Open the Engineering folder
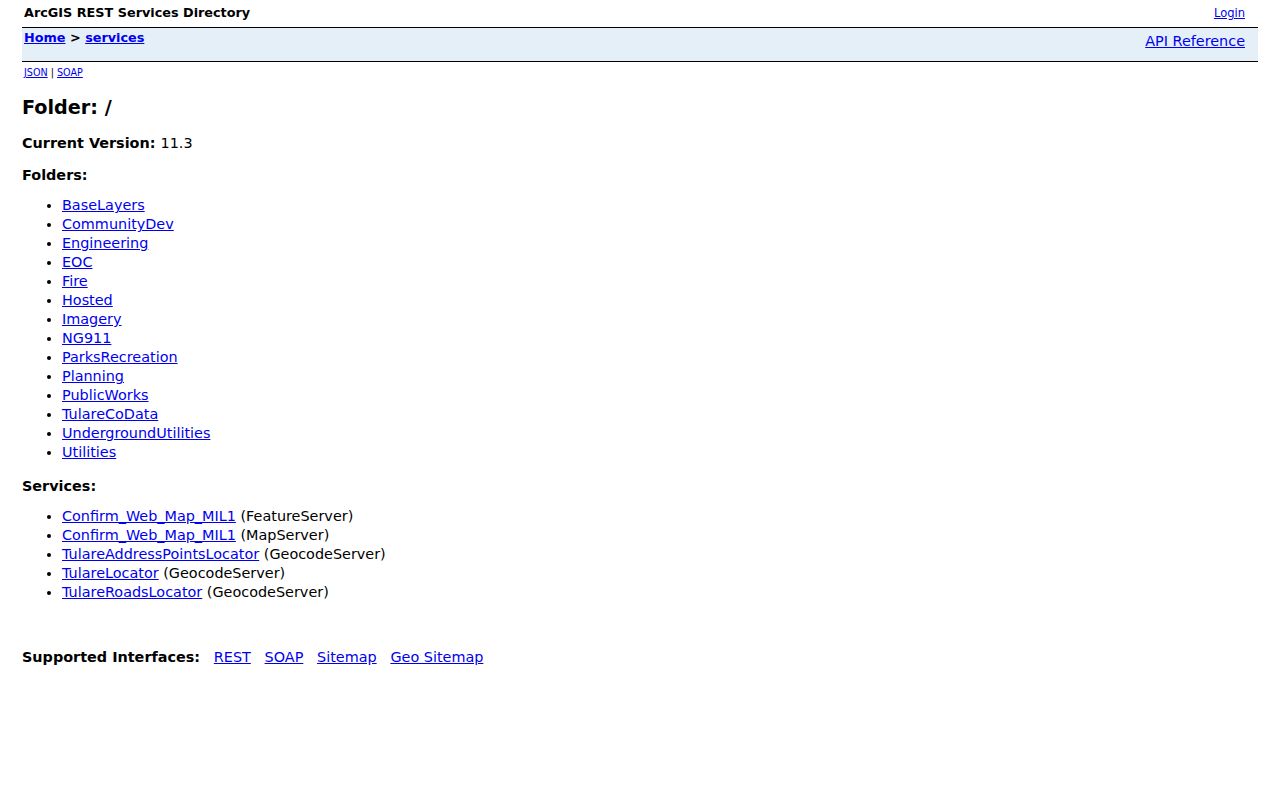This screenshot has height=800, width=1280. (x=105, y=243)
